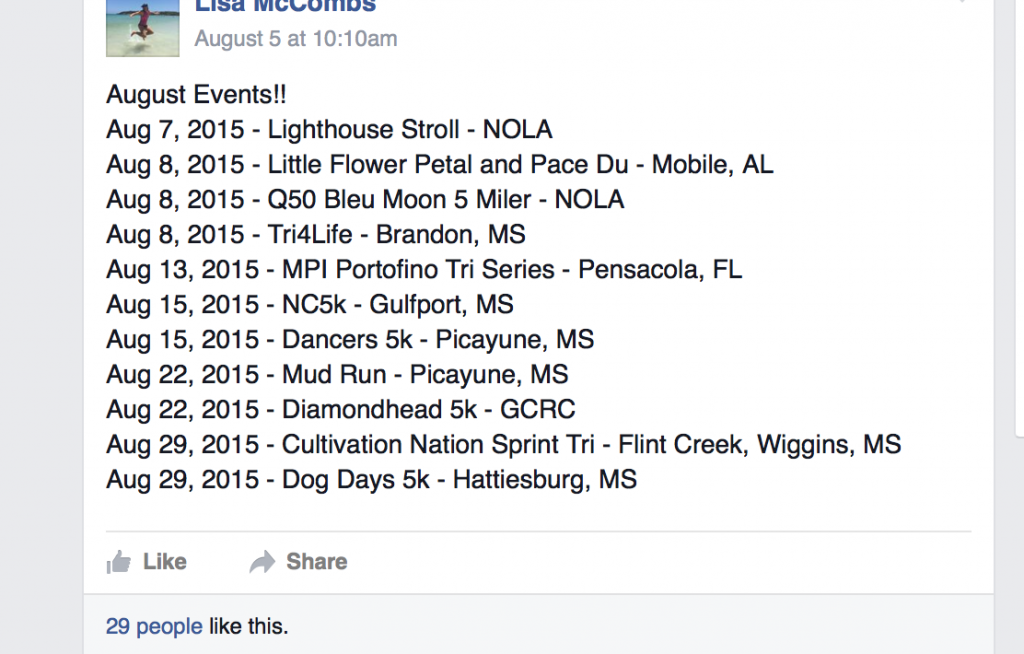Click the Tri4Life - Brandon, MS entry
The width and height of the screenshot is (1024, 654).
[315, 235]
